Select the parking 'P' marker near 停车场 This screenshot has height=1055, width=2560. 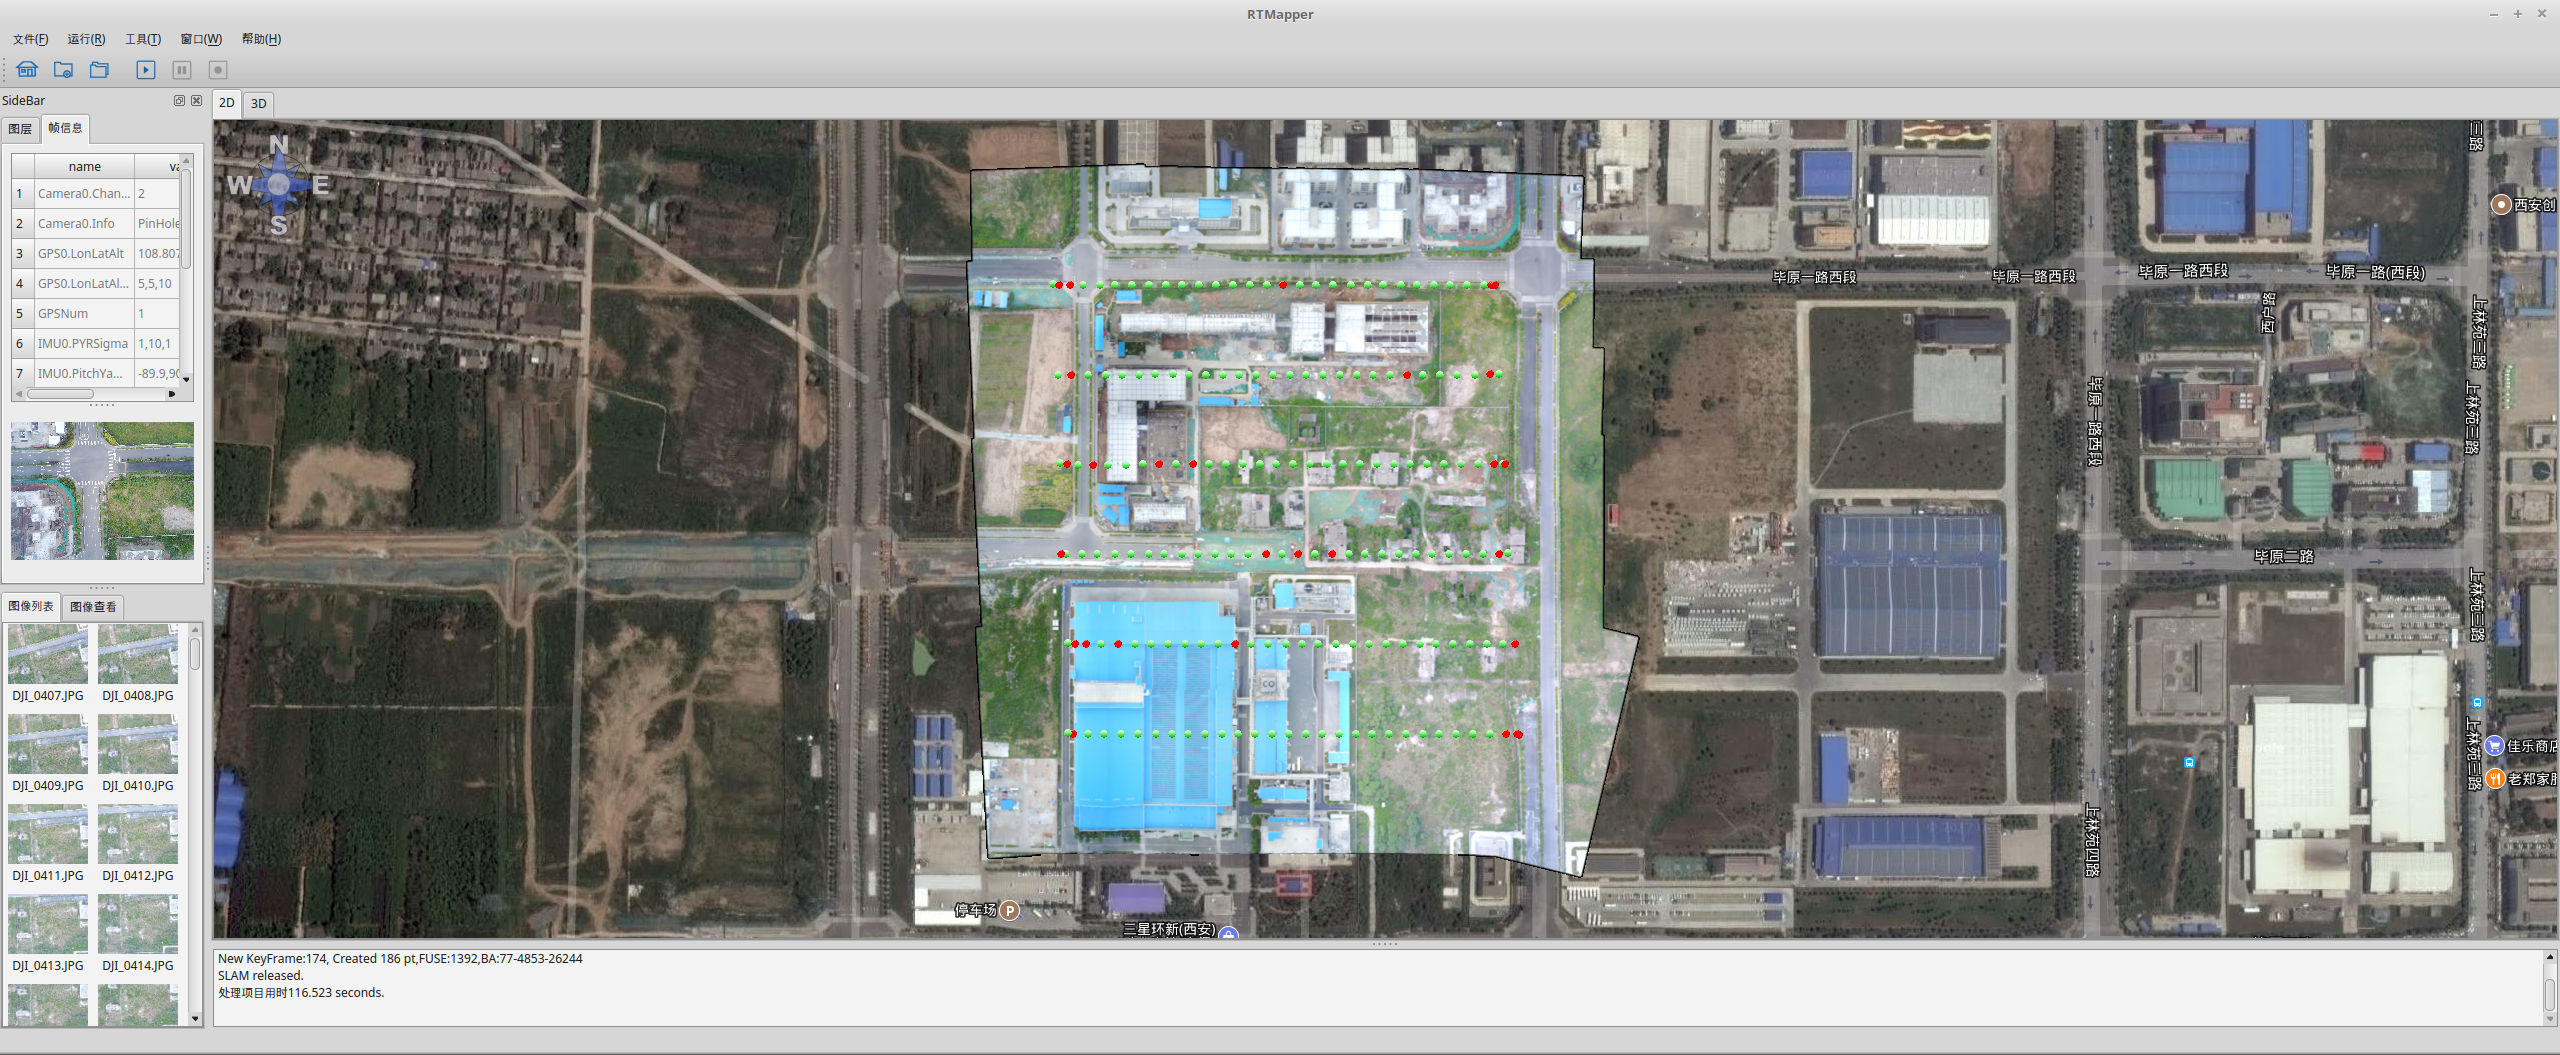[1009, 911]
